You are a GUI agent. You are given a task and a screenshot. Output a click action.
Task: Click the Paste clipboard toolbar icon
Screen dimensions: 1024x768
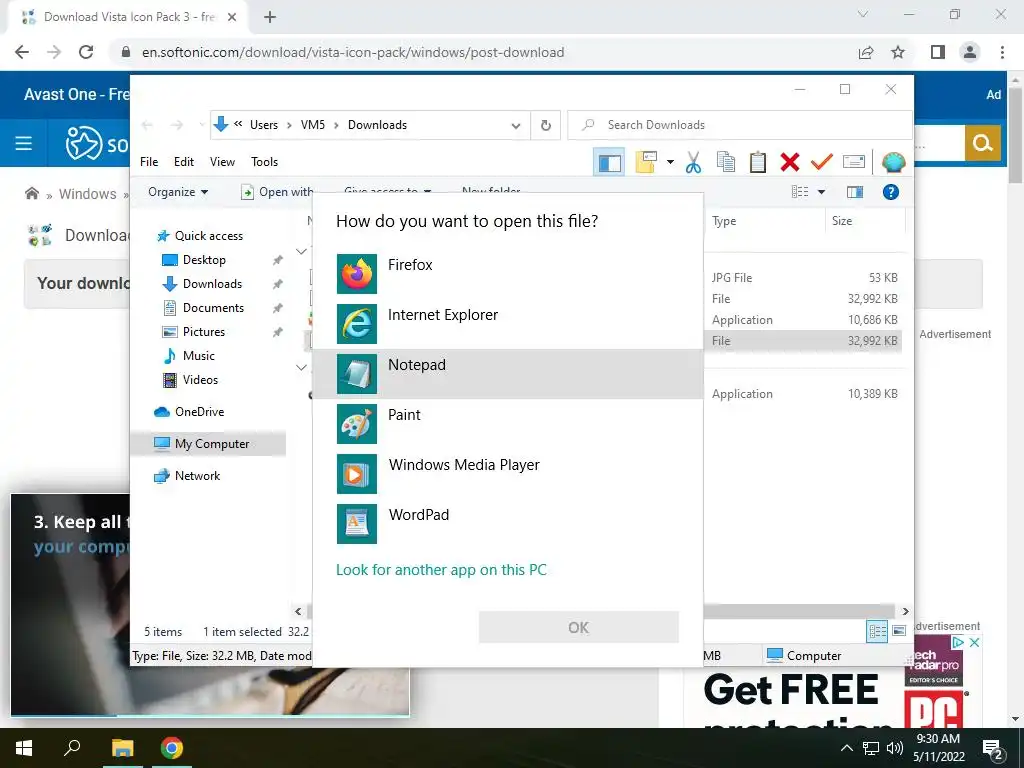point(758,162)
